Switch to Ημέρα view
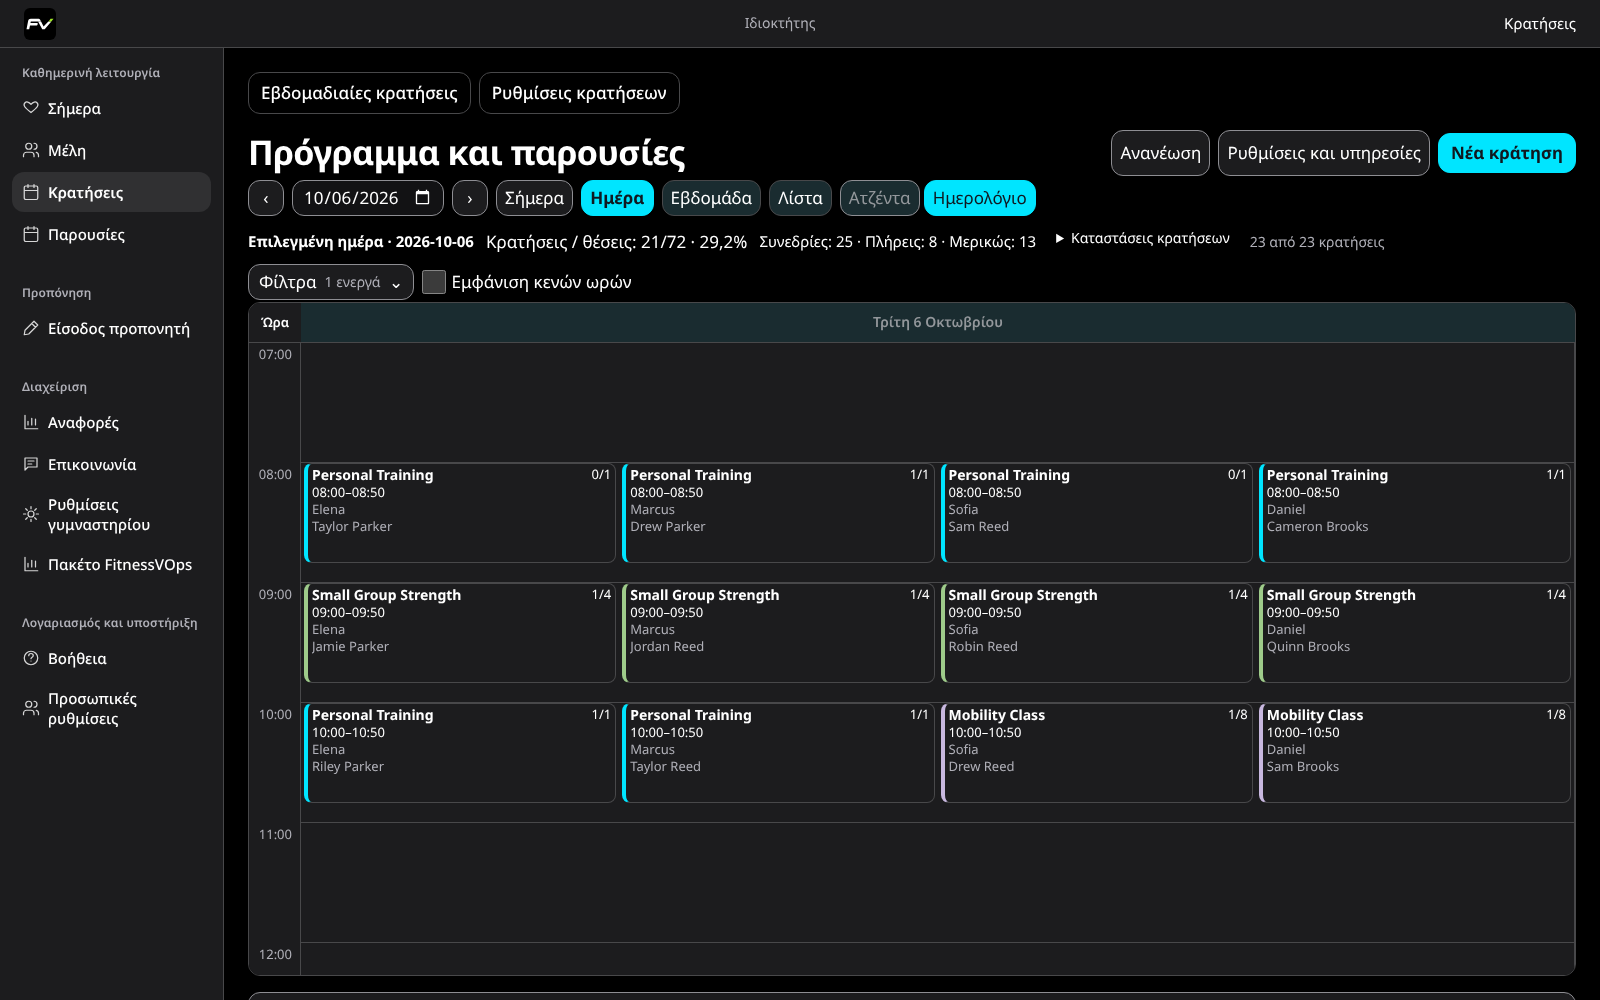Image resolution: width=1600 pixels, height=1000 pixels. pos(617,198)
